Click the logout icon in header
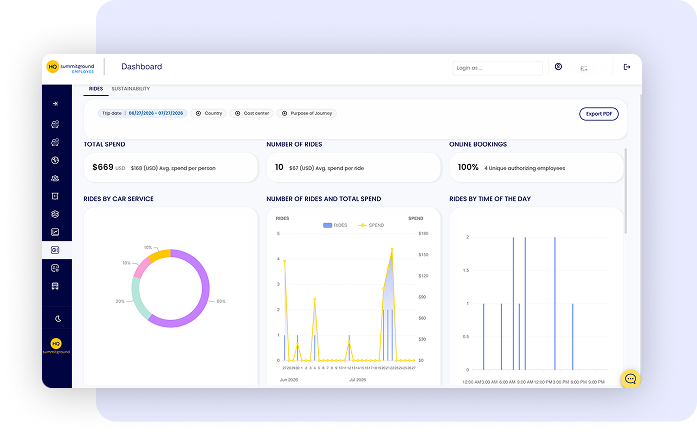This screenshot has height=434, width=697. 627,67
